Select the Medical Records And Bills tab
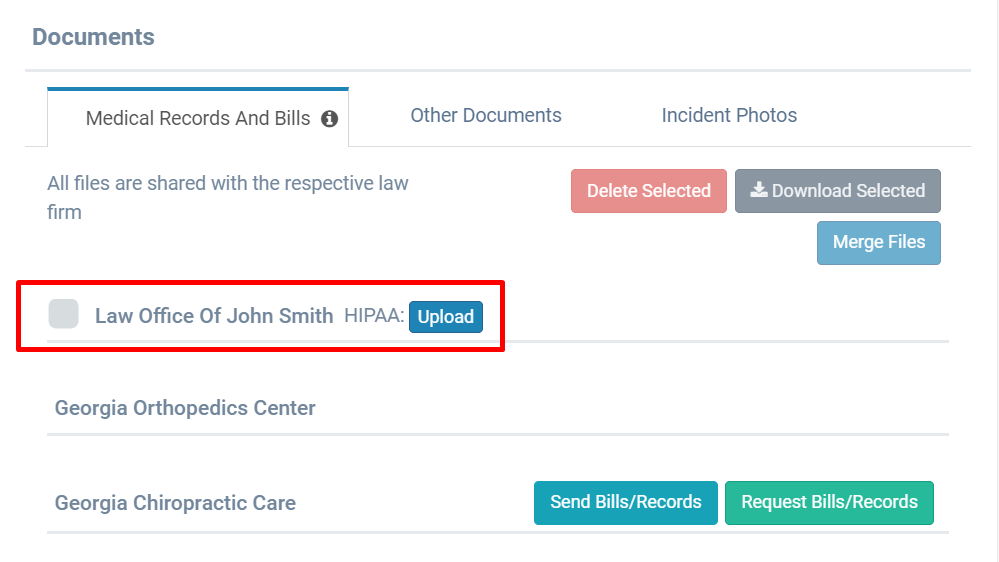The image size is (999, 562). pyautogui.click(x=198, y=118)
